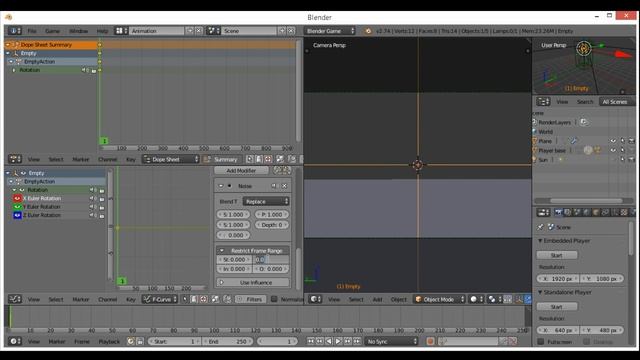This screenshot has width=640, height=360.
Task: Mute the X Euler Rotation channel
Action: (x=93, y=198)
